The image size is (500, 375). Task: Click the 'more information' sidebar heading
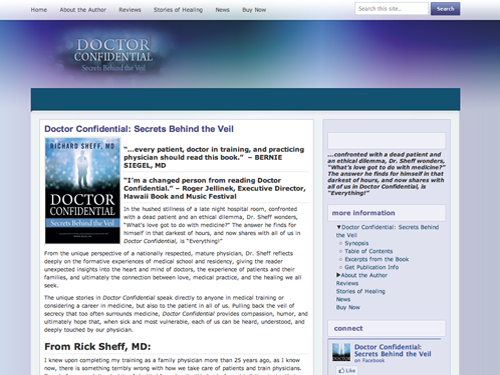363,213
